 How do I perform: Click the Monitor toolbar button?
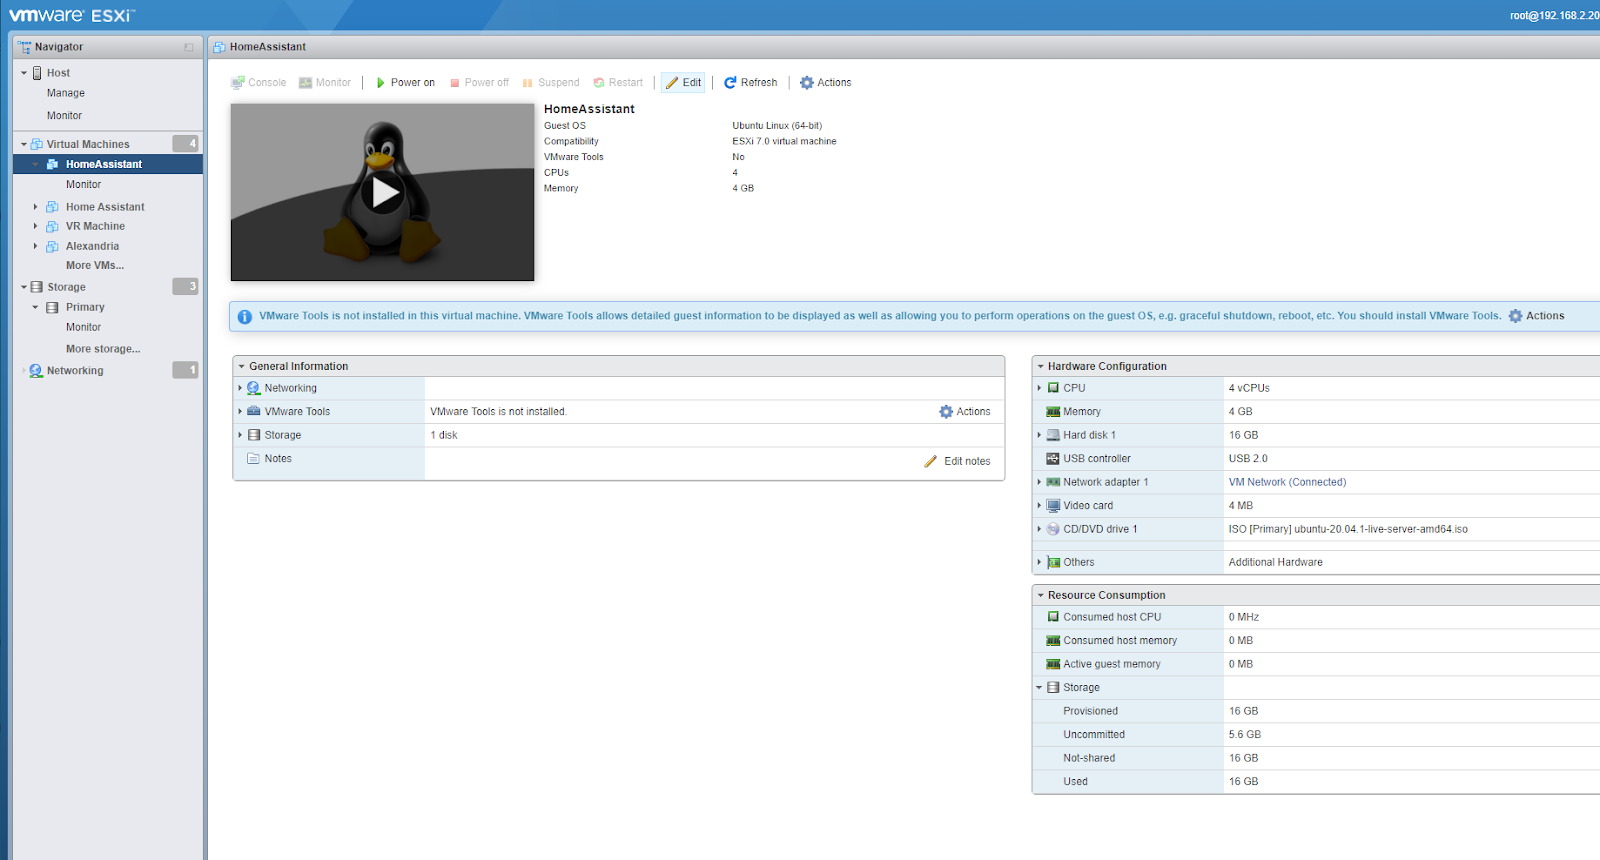click(x=325, y=83)
